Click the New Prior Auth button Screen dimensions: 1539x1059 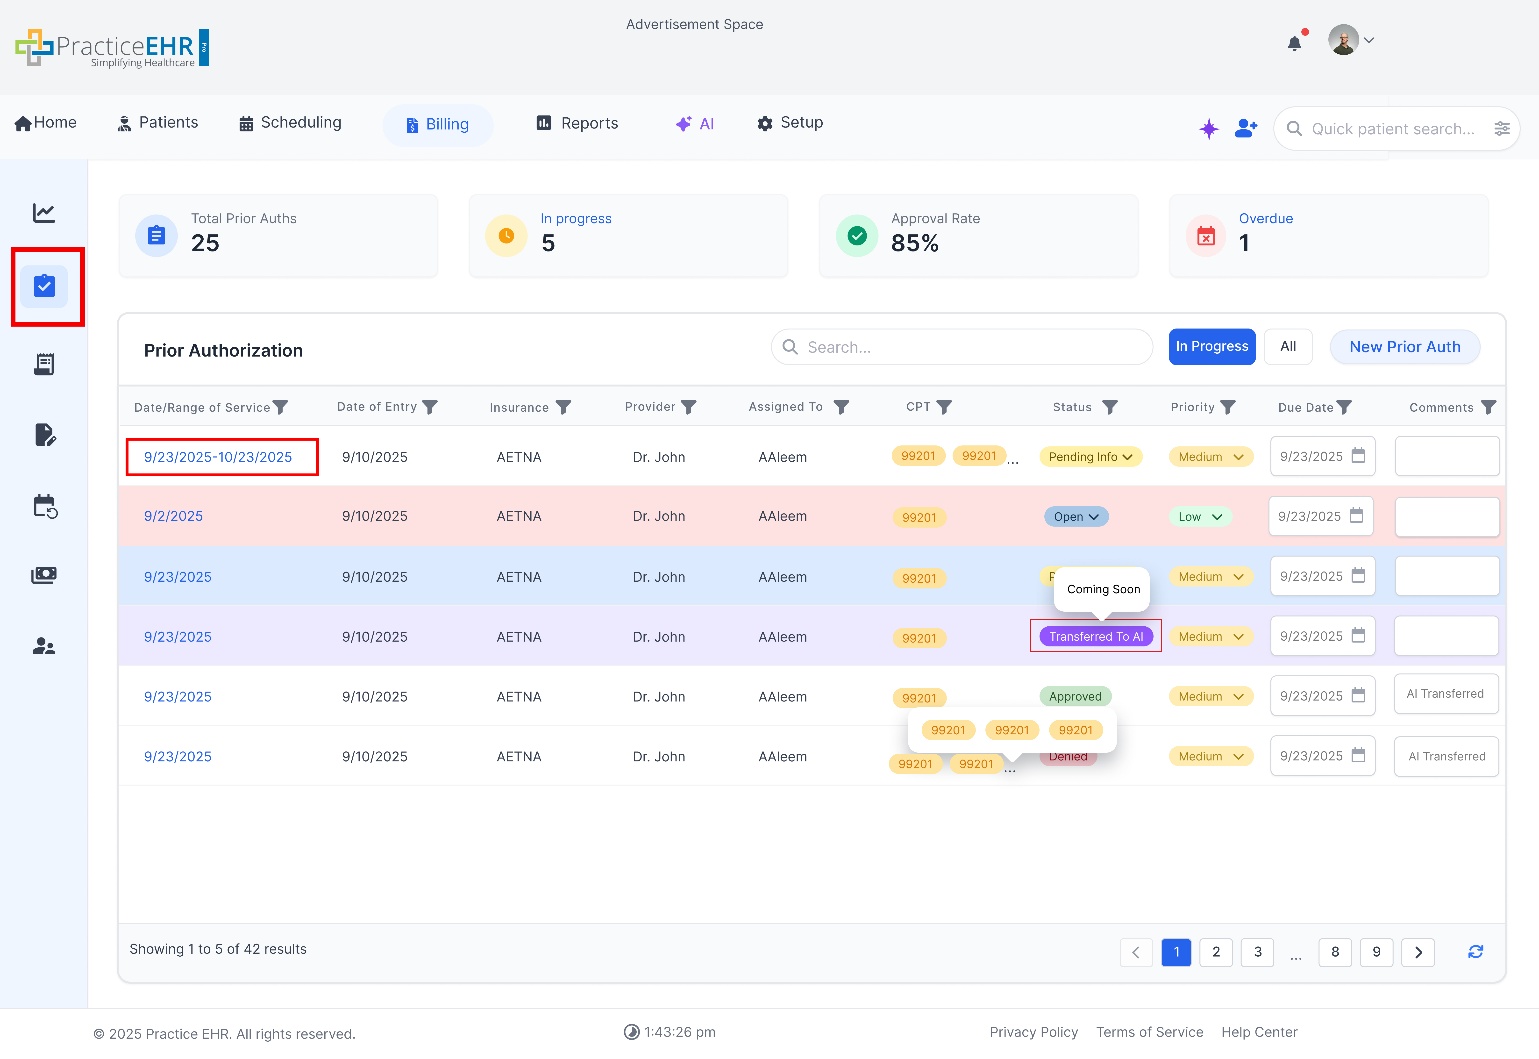pos(1404,347)
